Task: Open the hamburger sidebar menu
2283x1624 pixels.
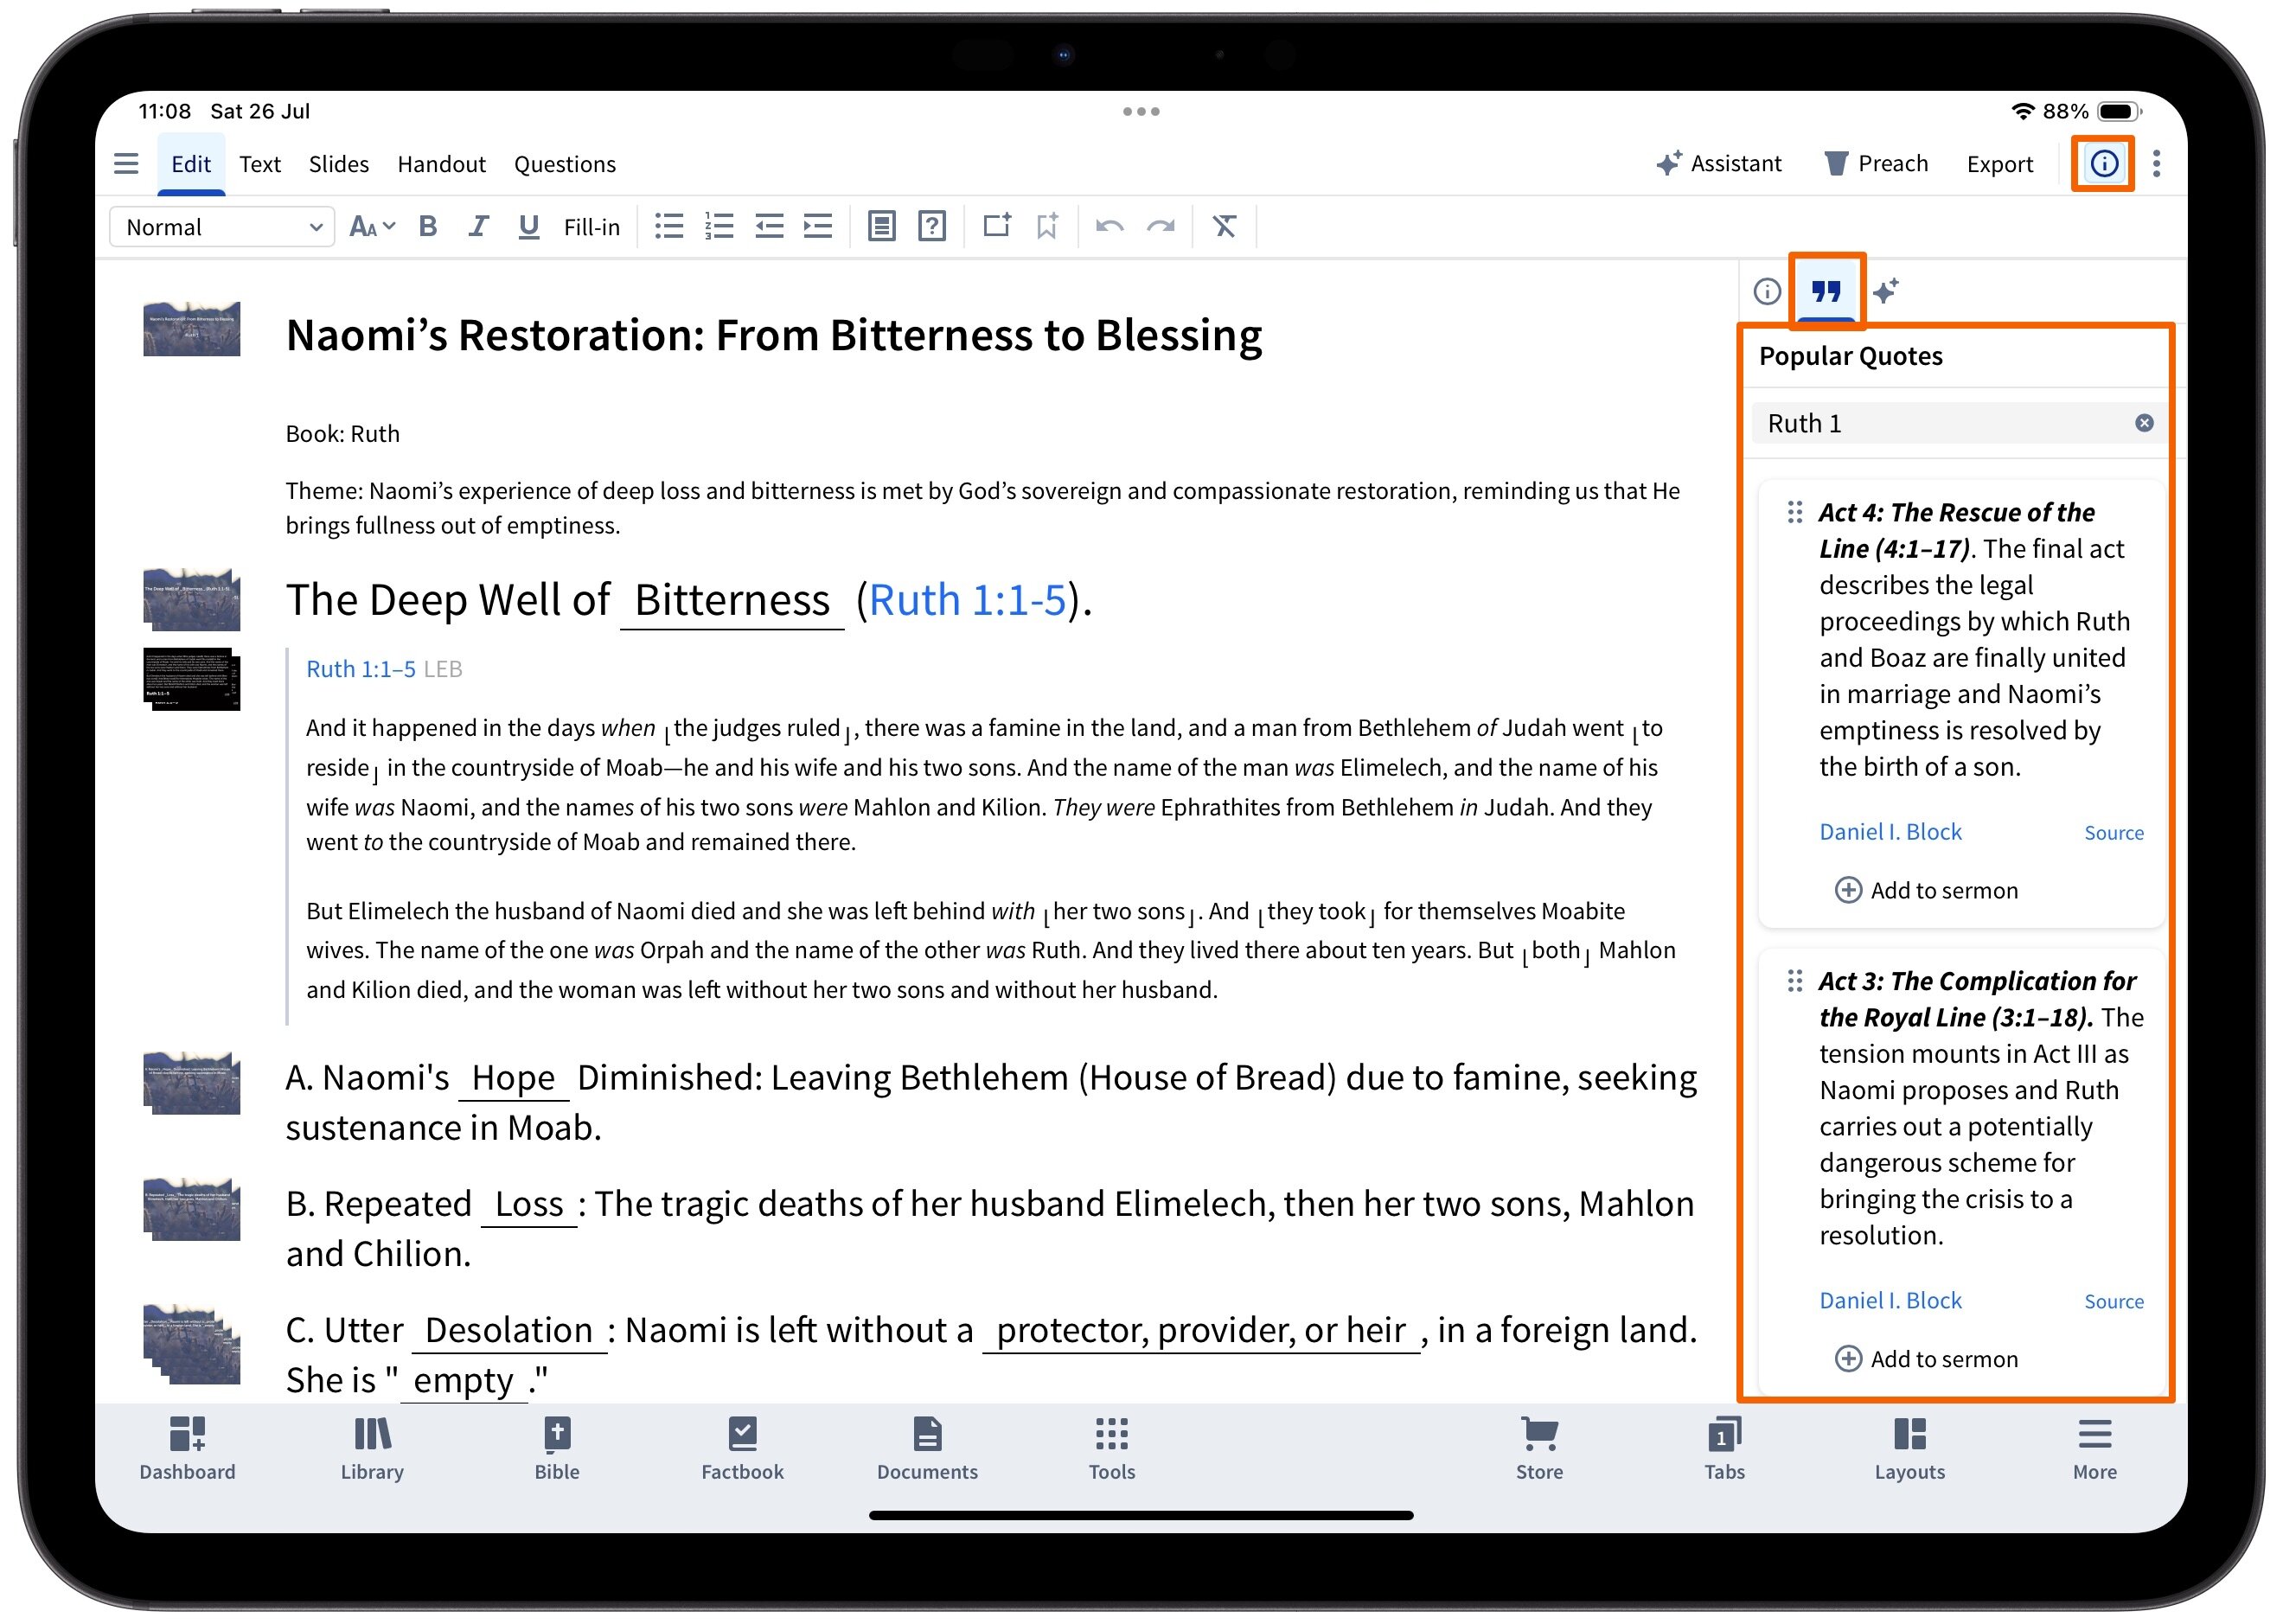Action: (126, 164)
